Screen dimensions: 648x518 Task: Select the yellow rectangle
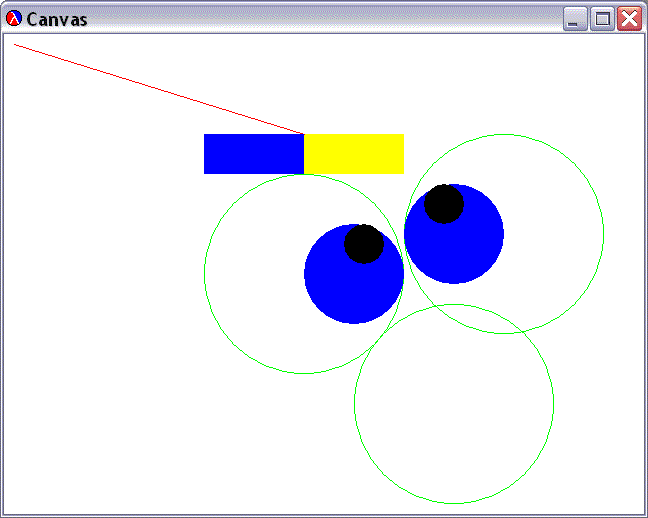click(x=354, y=154)
